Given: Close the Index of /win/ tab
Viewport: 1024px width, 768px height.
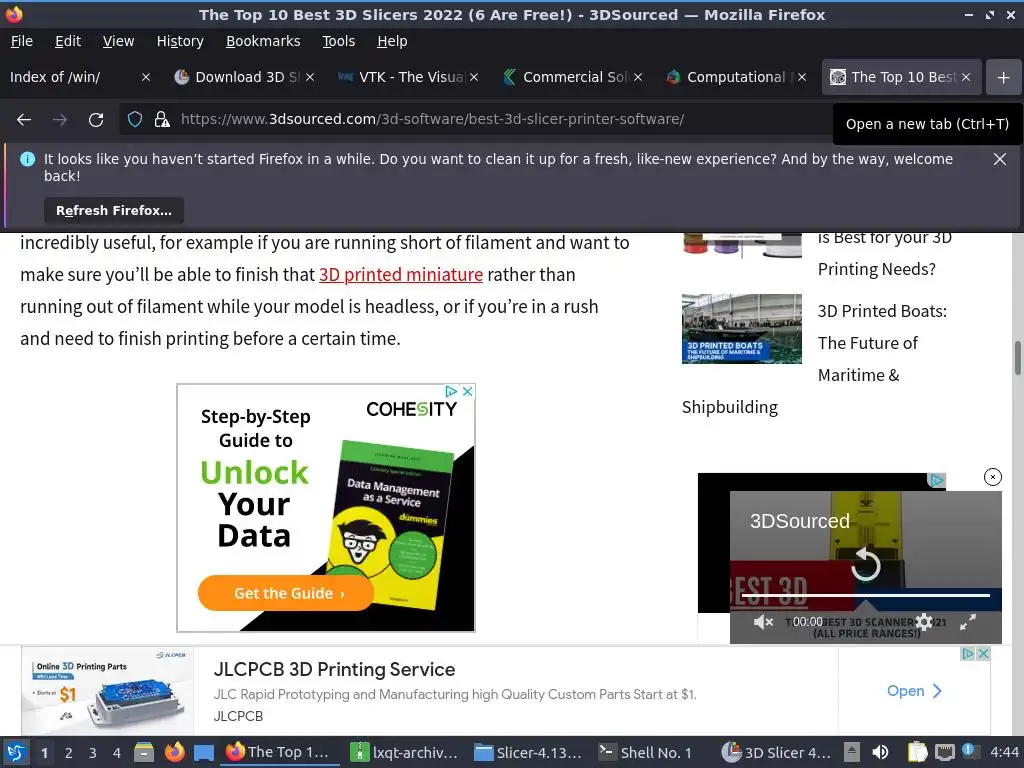Looking at the screenshot, I should tap(146, 77).
